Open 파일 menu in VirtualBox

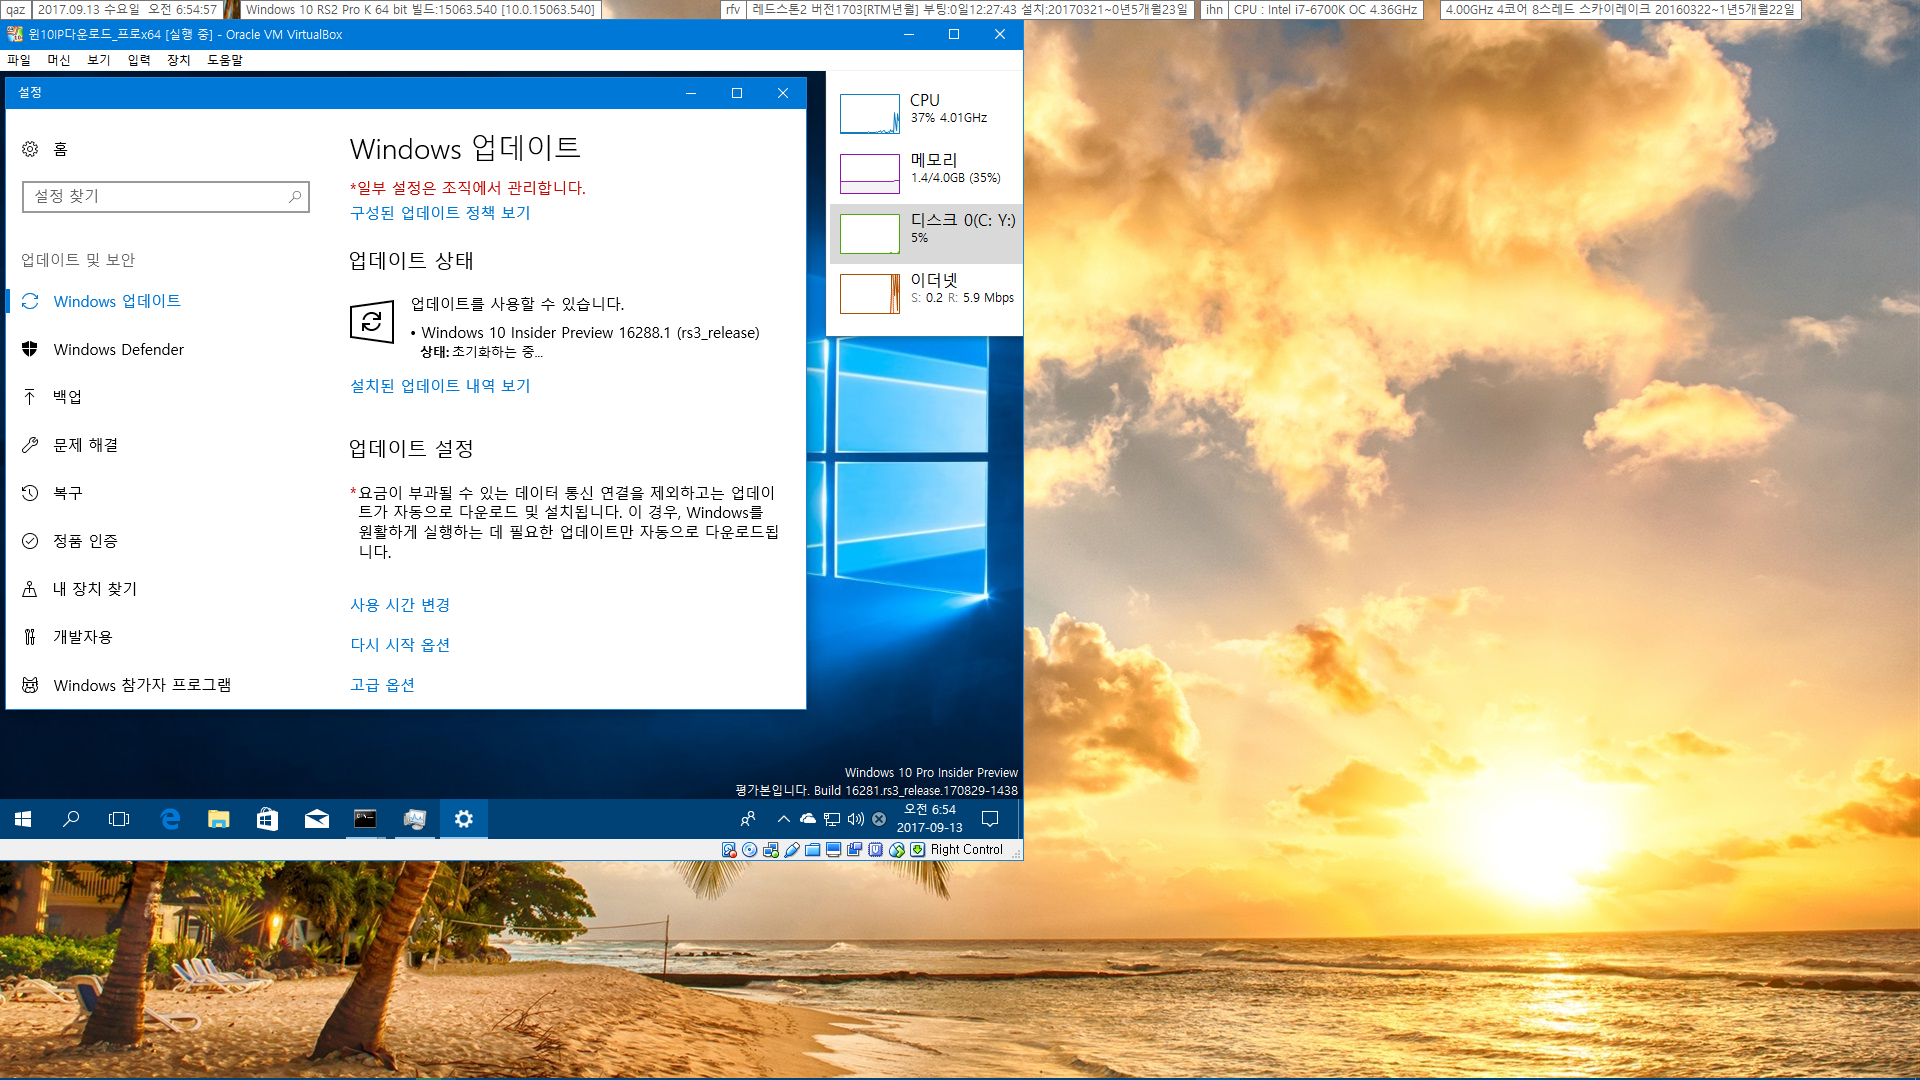click(19, 60)
